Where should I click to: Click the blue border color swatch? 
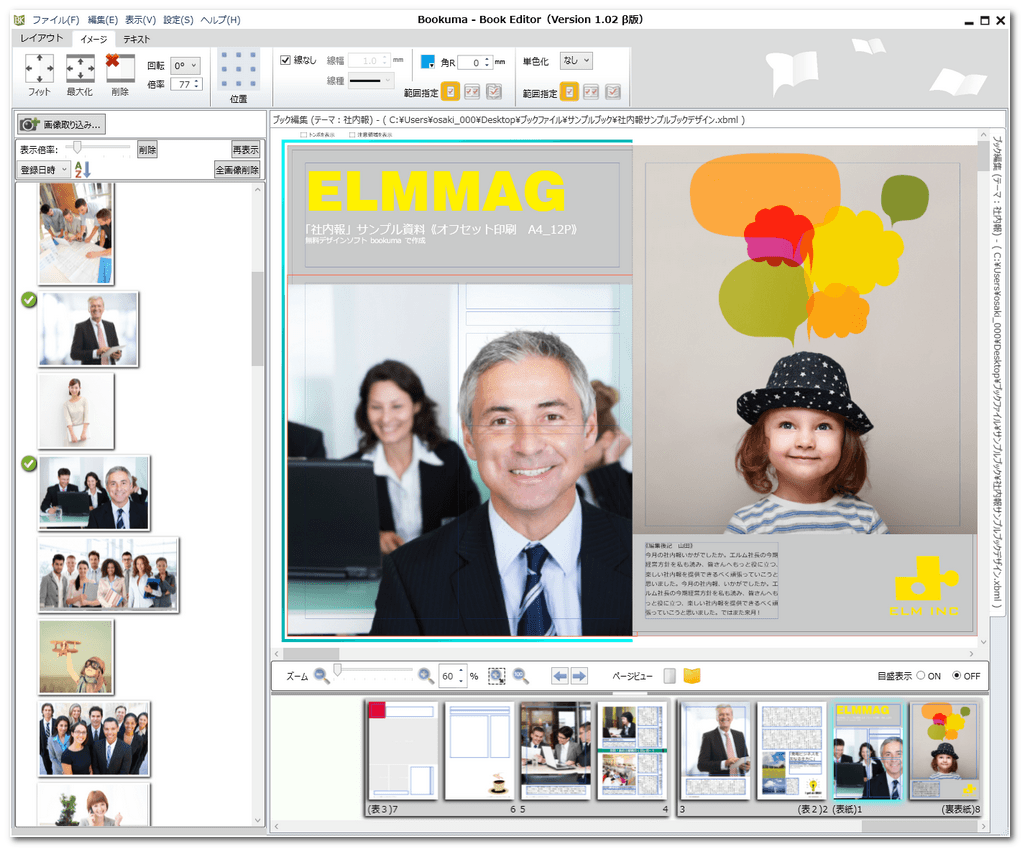click(428, 62)
